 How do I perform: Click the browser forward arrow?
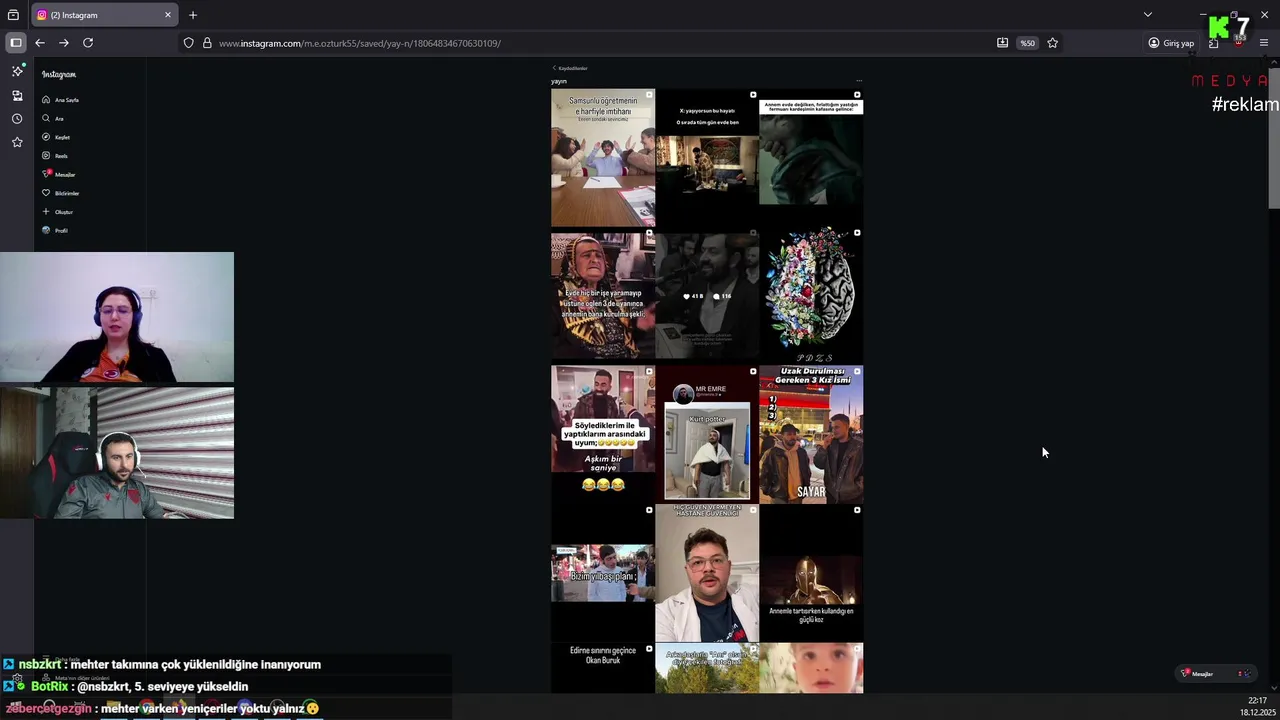pyautogui.click(x=64, y=43)
